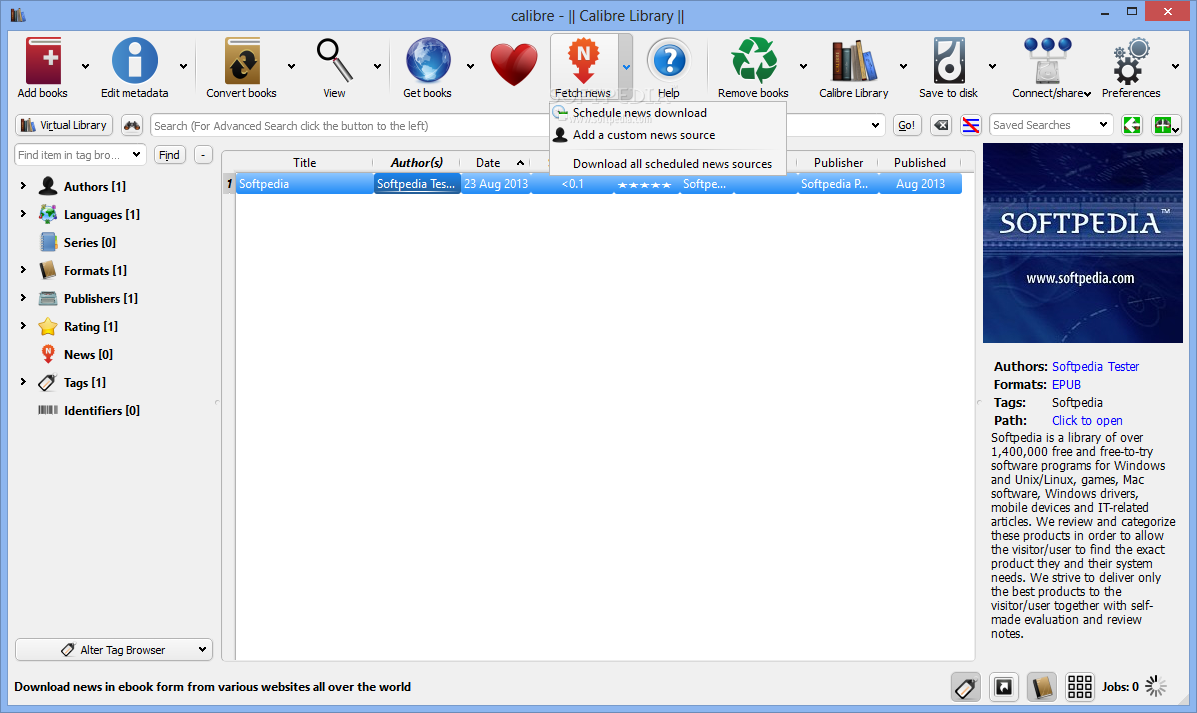Toggle the Book Details status bar icon

(x=1041, y=687)
